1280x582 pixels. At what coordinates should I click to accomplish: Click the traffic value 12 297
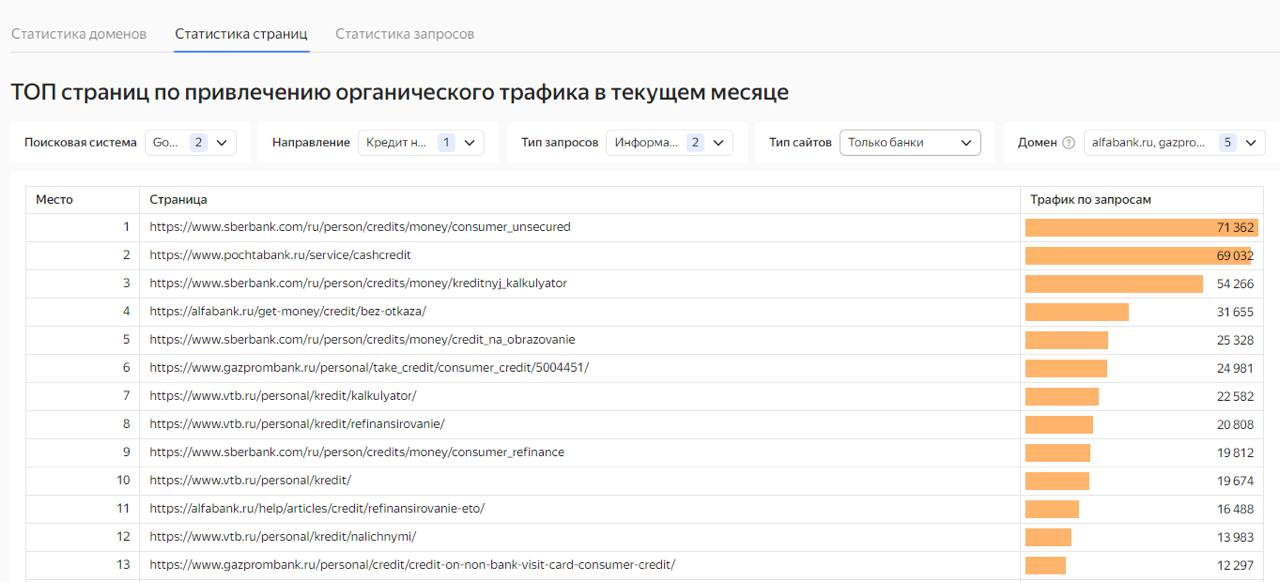pyautogui.click(x=1235, y=565)
